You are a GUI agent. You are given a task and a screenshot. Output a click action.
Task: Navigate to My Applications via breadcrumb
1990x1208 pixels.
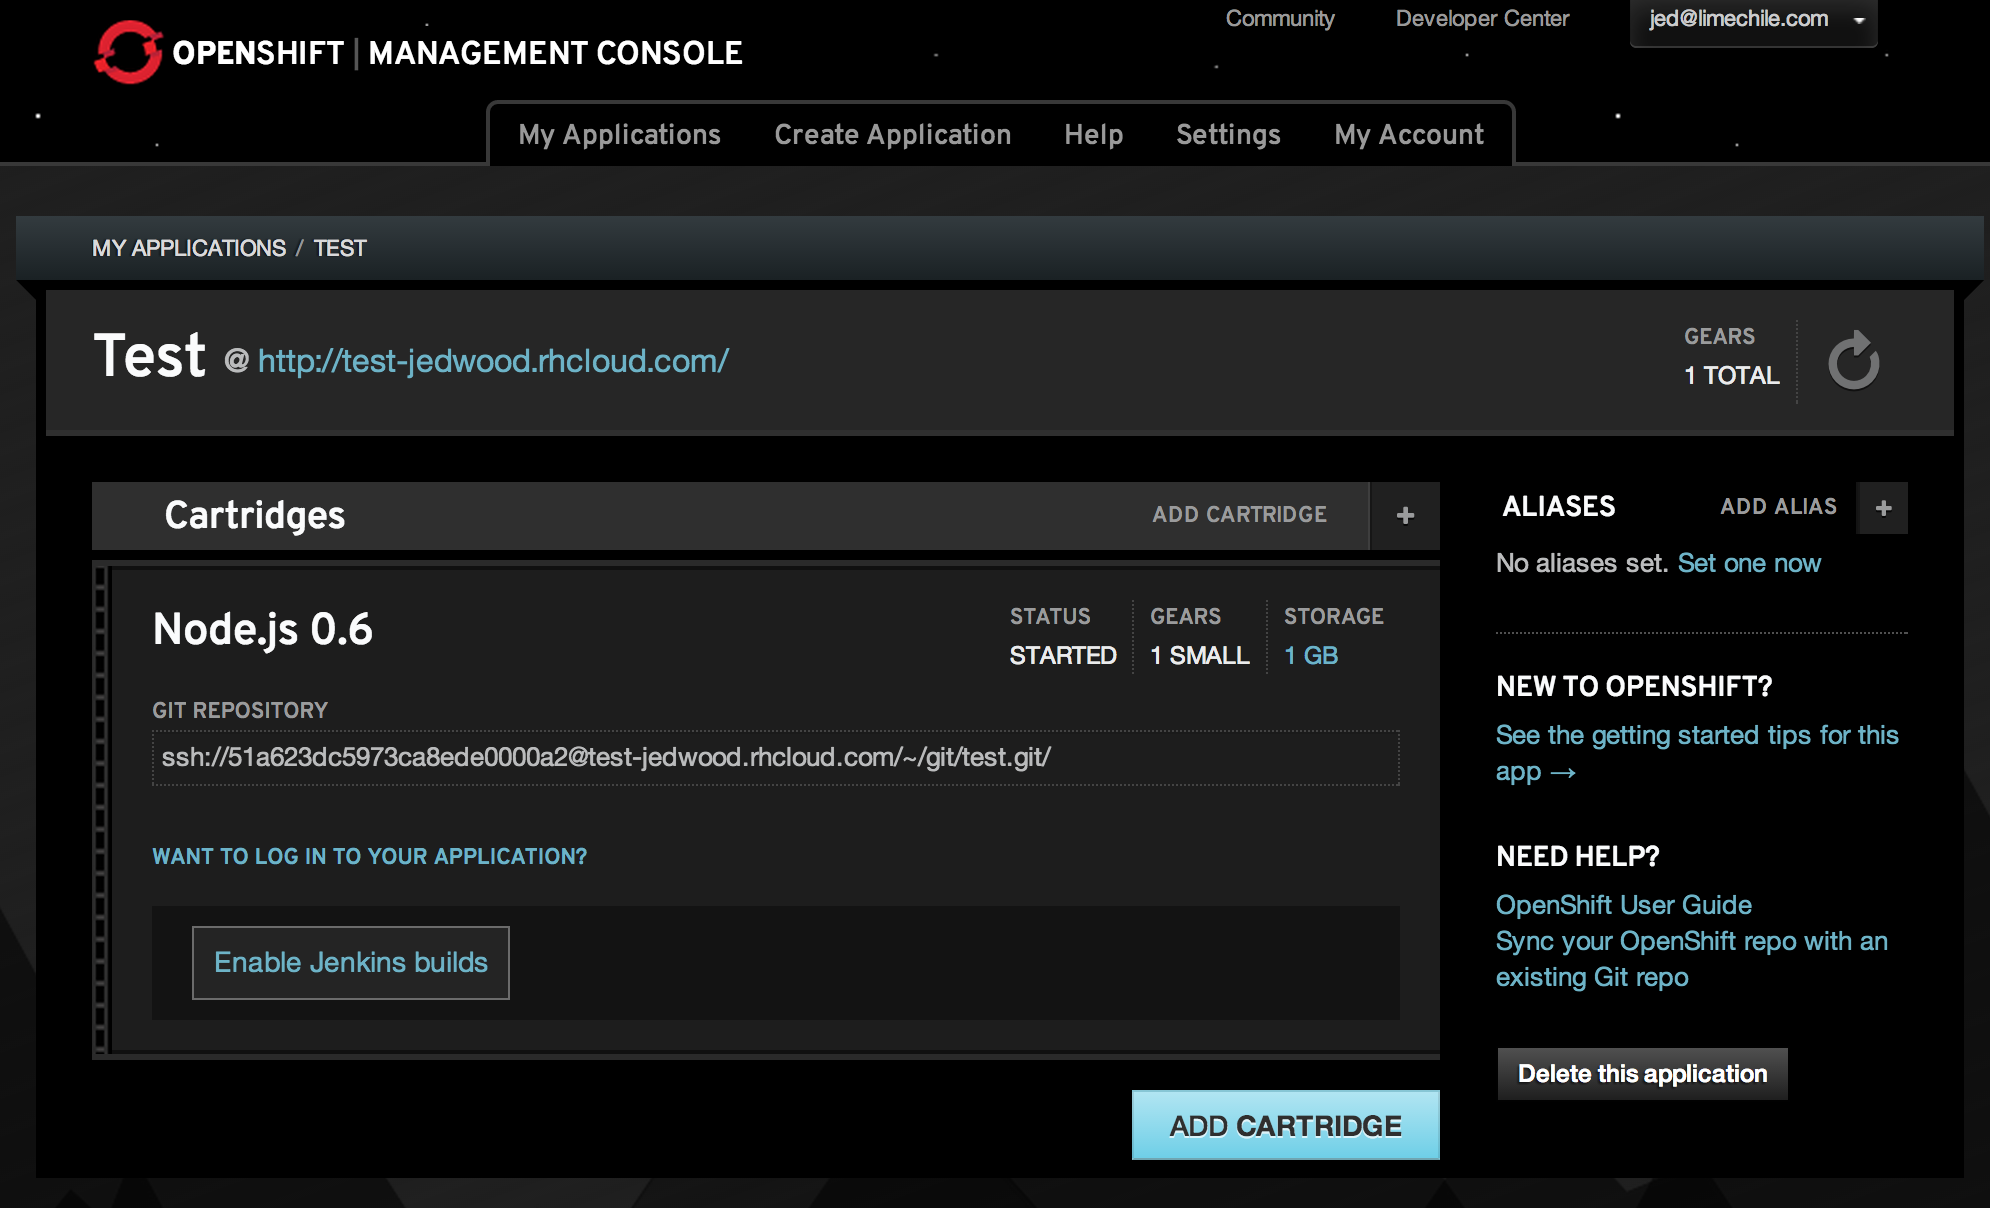[x=190, y=248]
